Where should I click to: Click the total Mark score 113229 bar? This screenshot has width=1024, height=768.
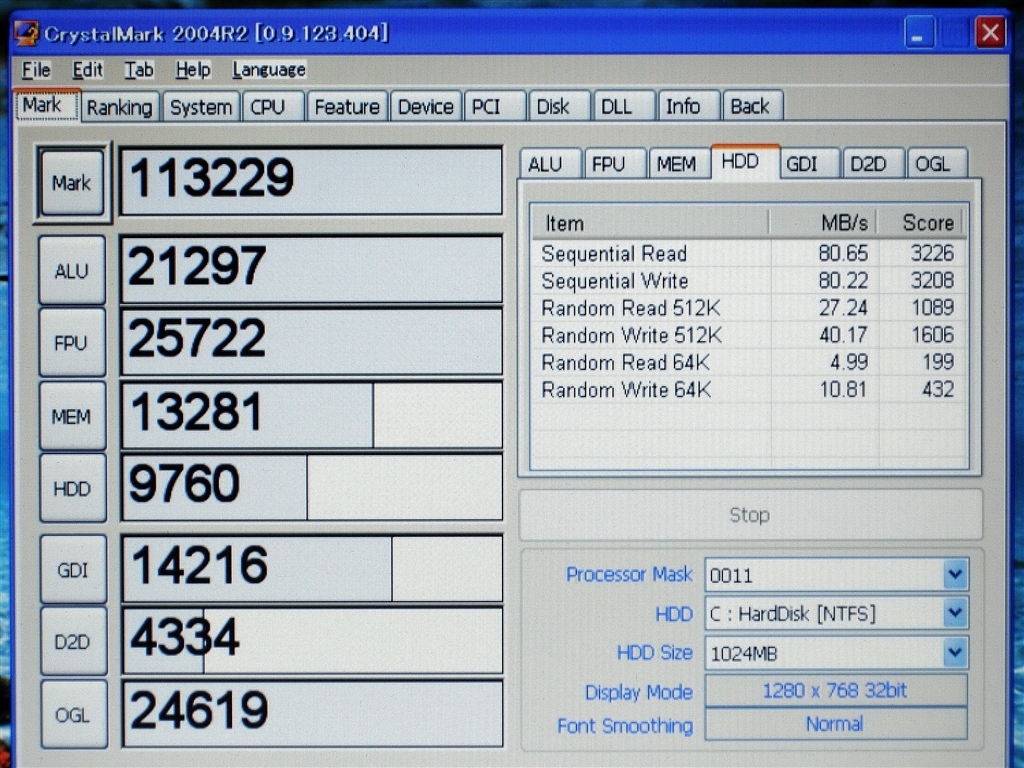pos(312,181)
